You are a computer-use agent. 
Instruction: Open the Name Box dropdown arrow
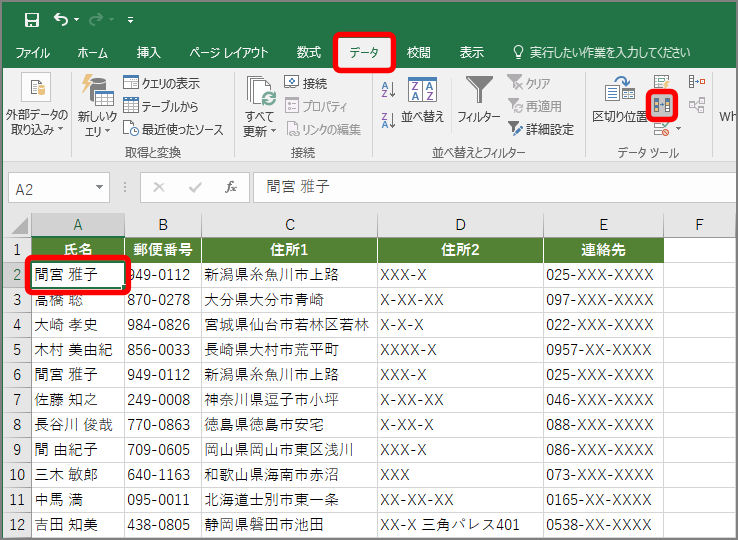(99, 187)
